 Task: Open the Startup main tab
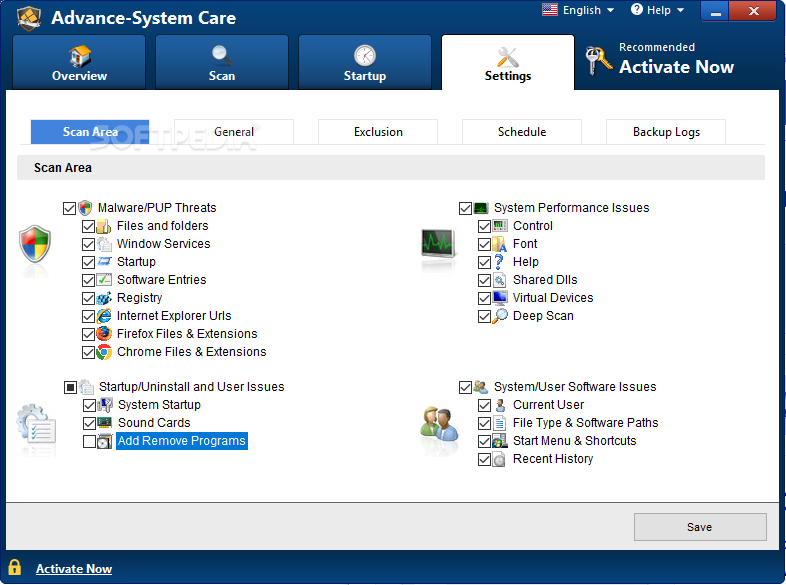pos(365,62)
